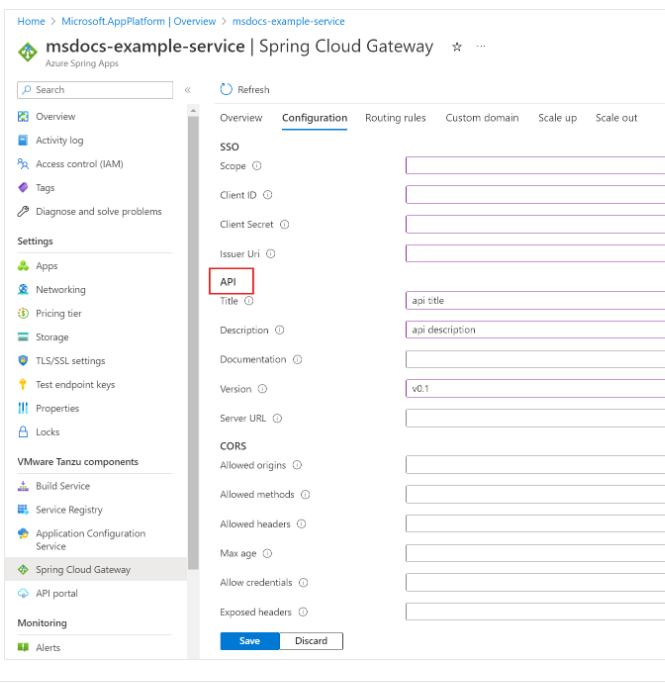Image resolution: width=665 pixels, height=683 pixels.
Task: Open the Spring Cloud Gateway sidebar item
Action: [96, 569]
